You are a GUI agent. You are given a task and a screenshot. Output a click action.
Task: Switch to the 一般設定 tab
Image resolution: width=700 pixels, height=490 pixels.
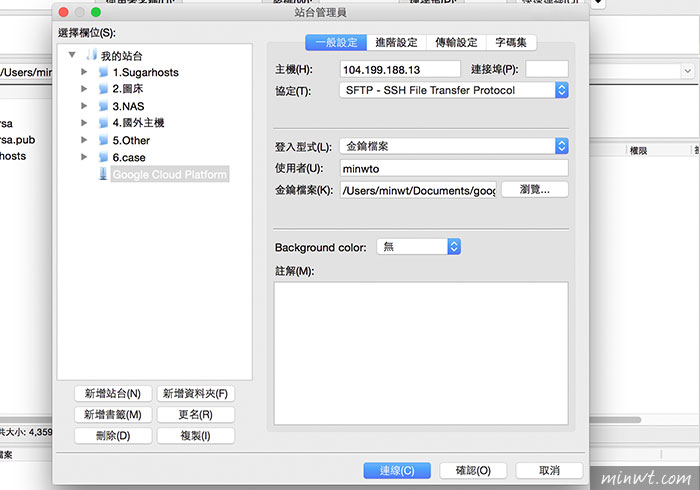(x=336, y=42)
